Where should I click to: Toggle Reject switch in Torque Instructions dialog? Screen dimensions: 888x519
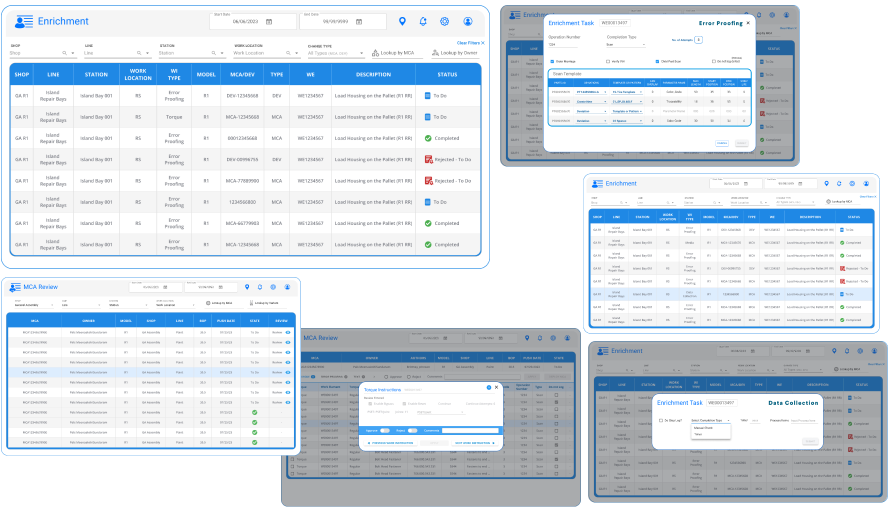point(412,431)
